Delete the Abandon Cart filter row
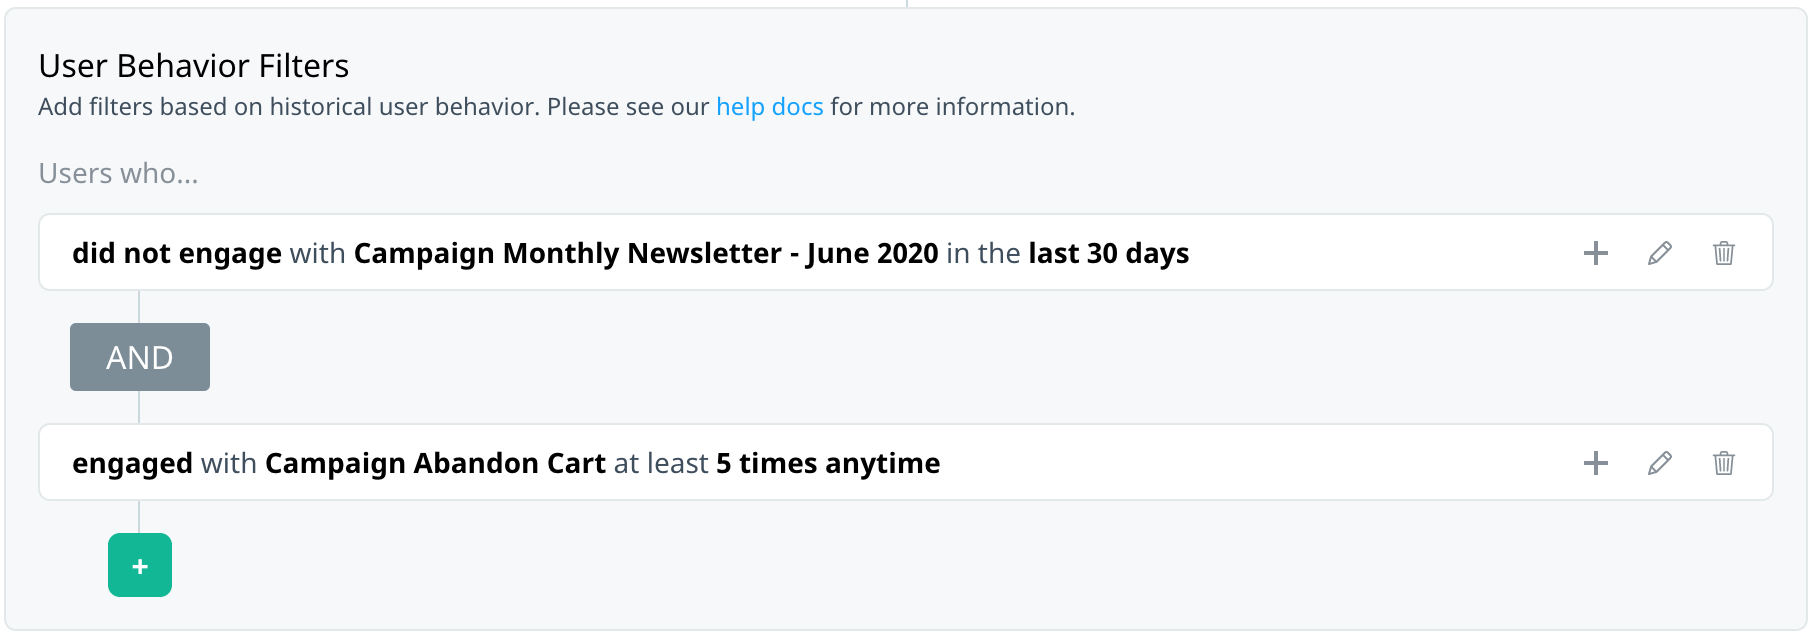This screenshot has width=1812, height=637. (1724, 463)
